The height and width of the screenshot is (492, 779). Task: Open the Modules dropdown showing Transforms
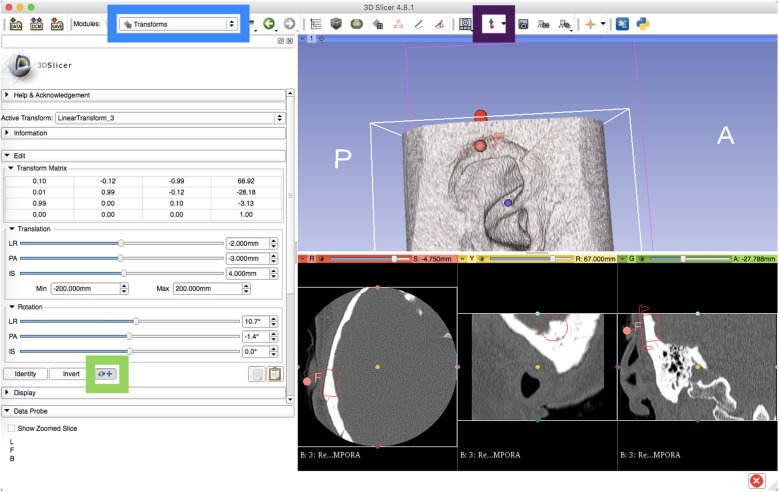click(x=178, y=23)
